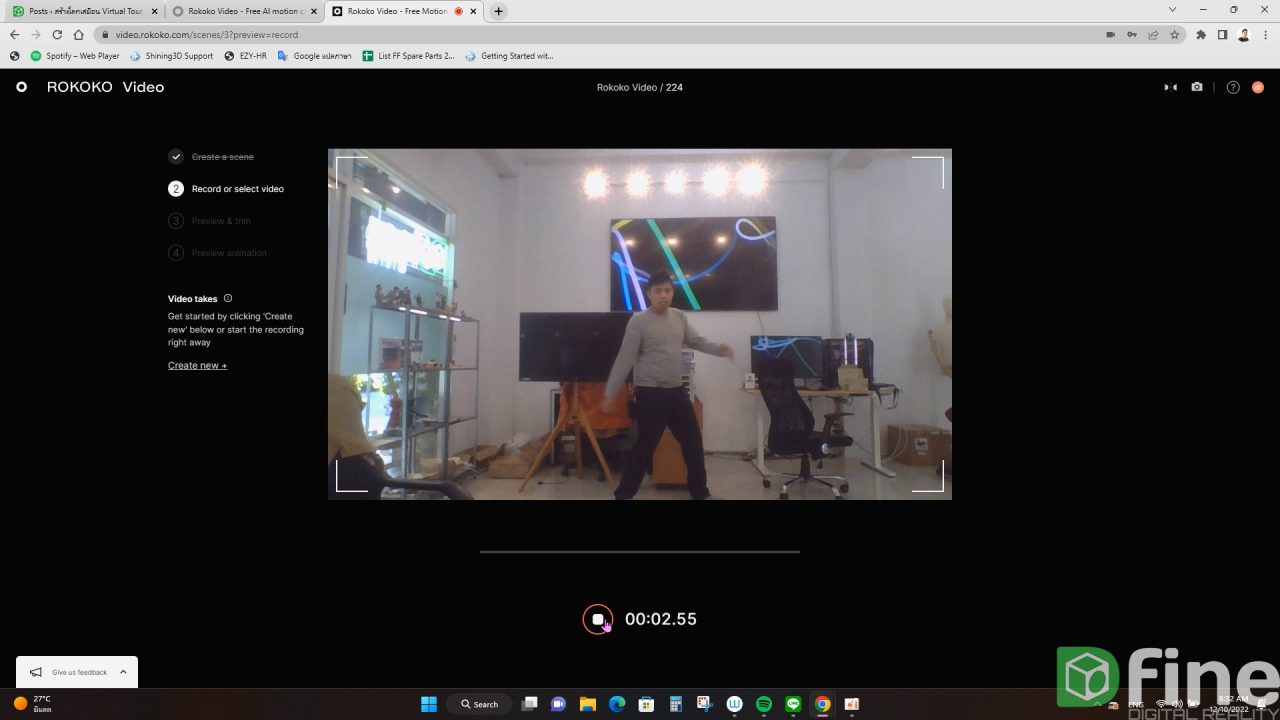
Task: Click completed Create a scene step
Action: (222, 157)
